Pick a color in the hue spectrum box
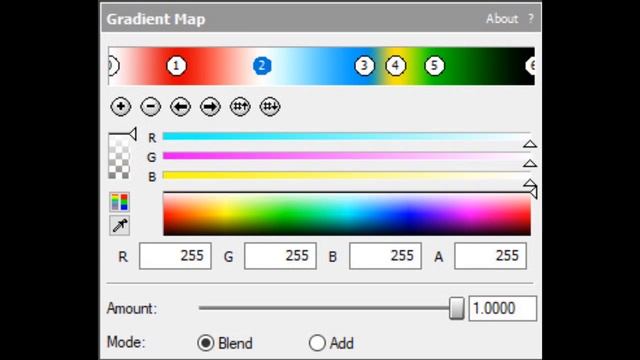Viewport: 640px width, 360px height. point(347,213)
